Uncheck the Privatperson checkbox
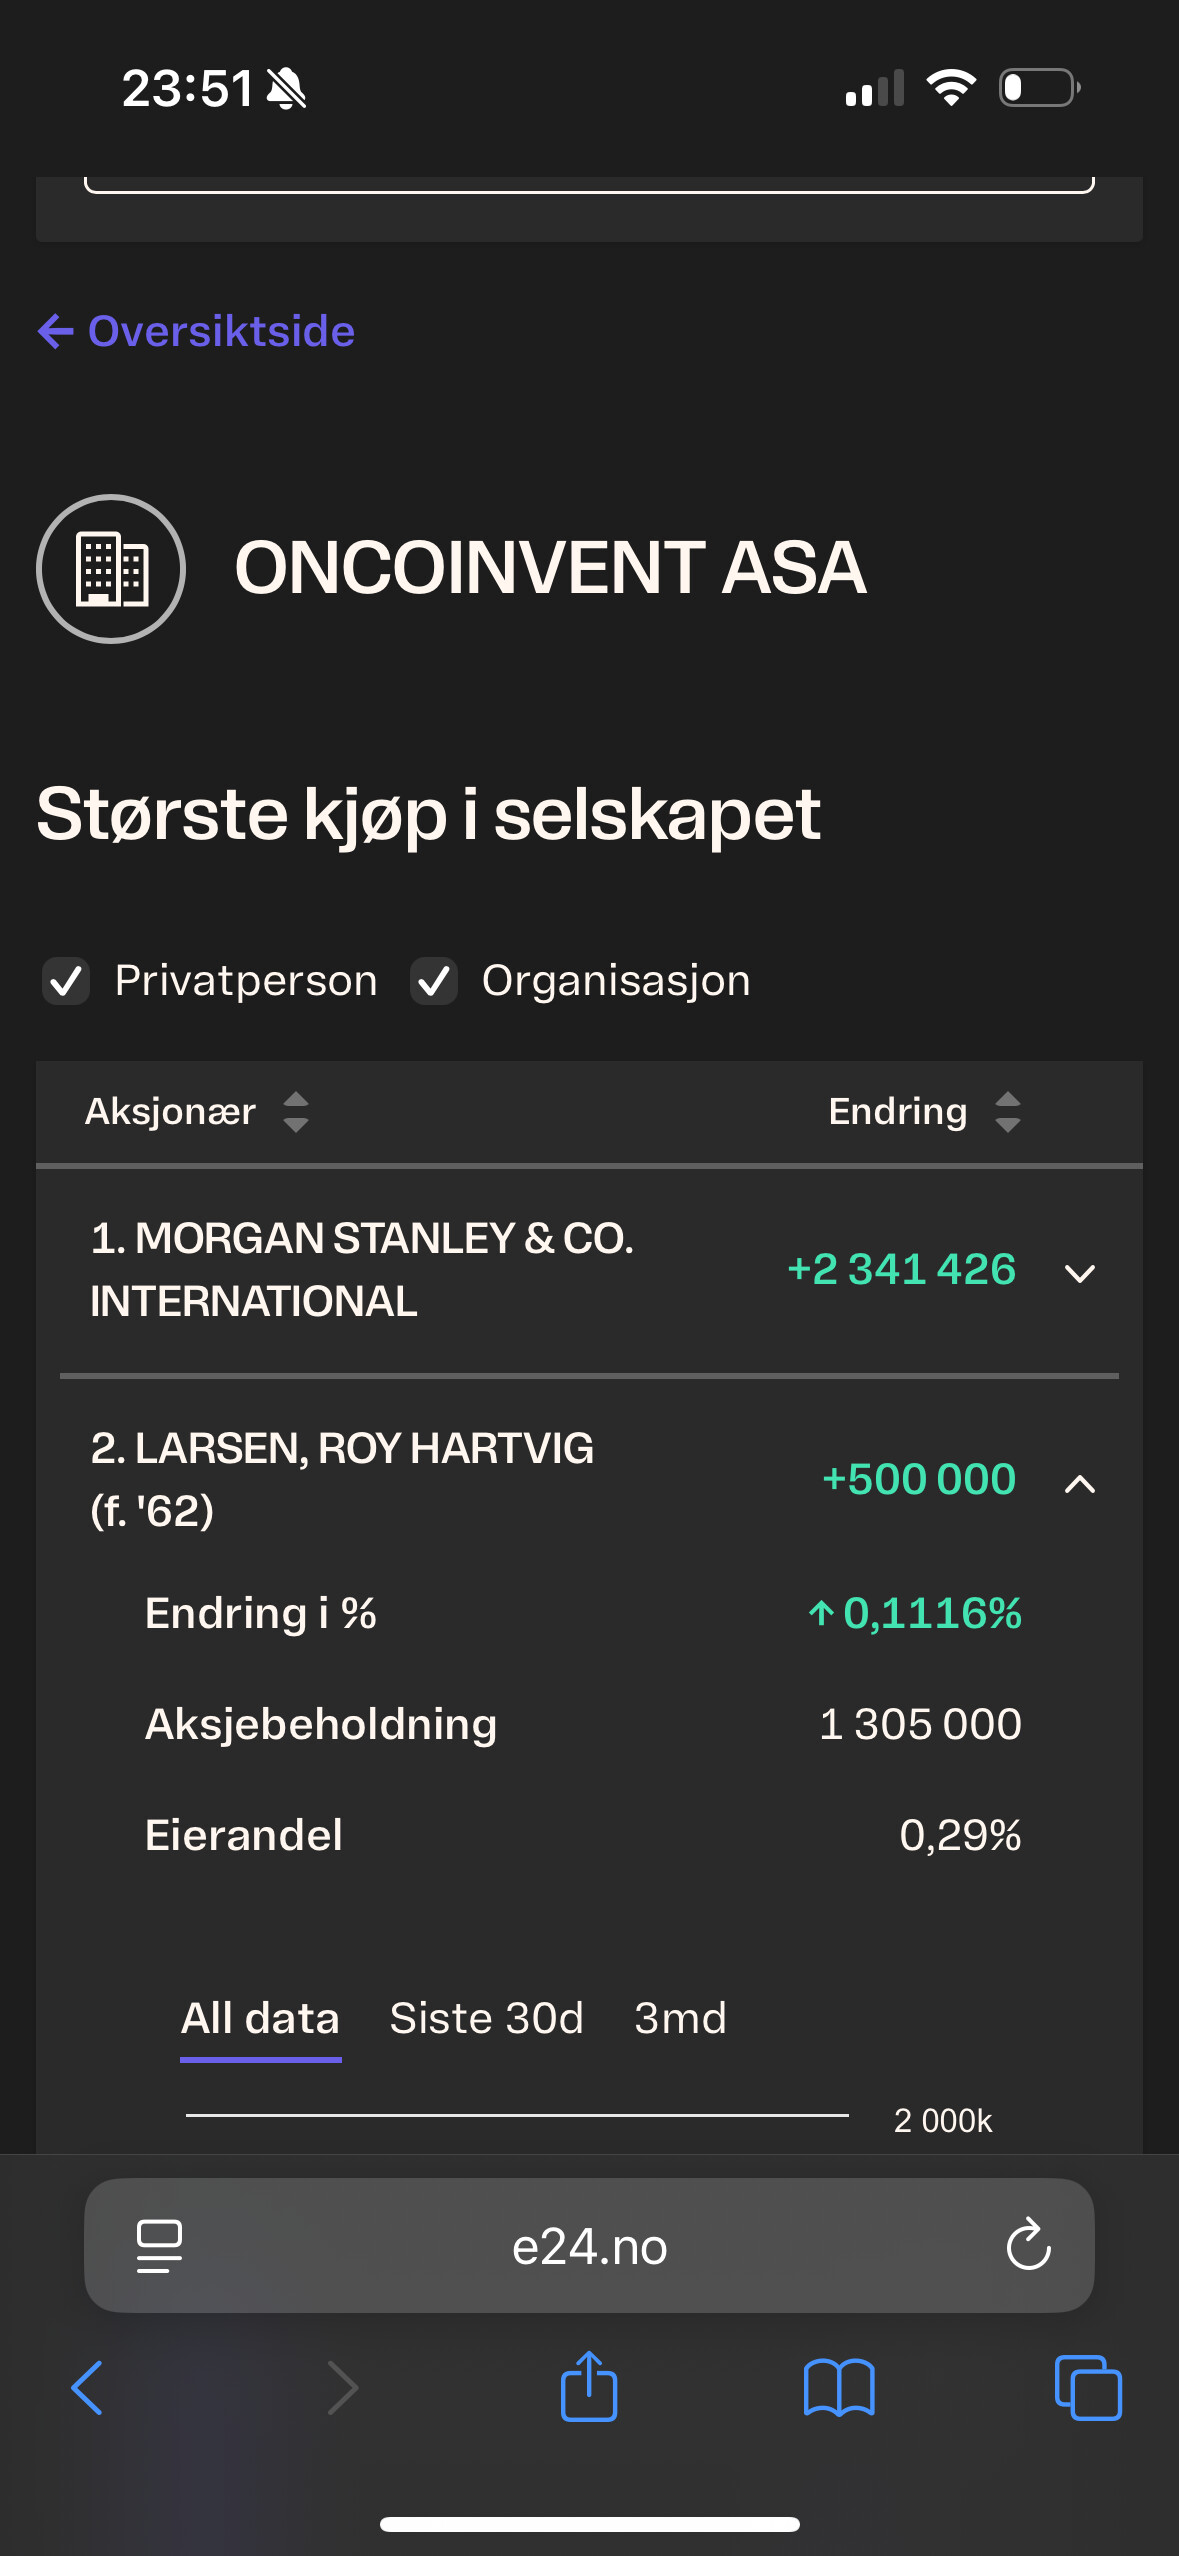The height and width of the screenshot is (2556, 1179). pyautogui.click(x=66, y=981)
